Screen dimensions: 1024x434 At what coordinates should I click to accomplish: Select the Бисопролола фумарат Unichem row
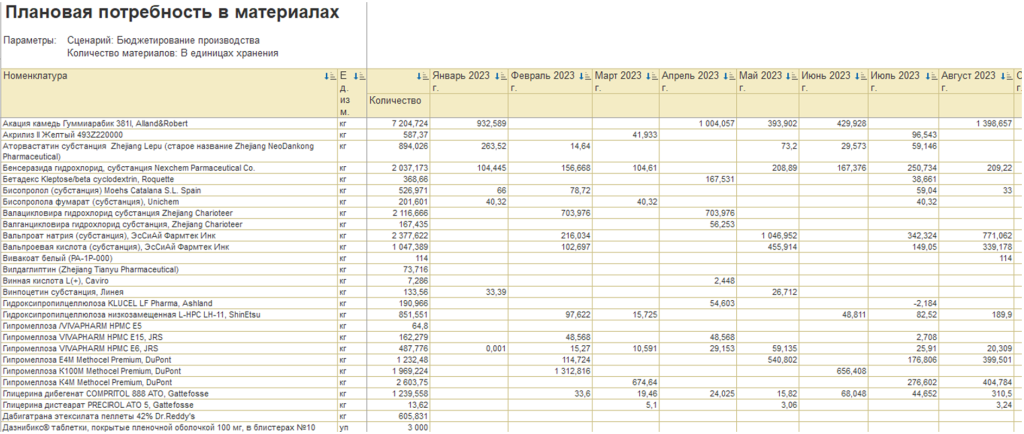pyautogui.click(x=511, y=202)
